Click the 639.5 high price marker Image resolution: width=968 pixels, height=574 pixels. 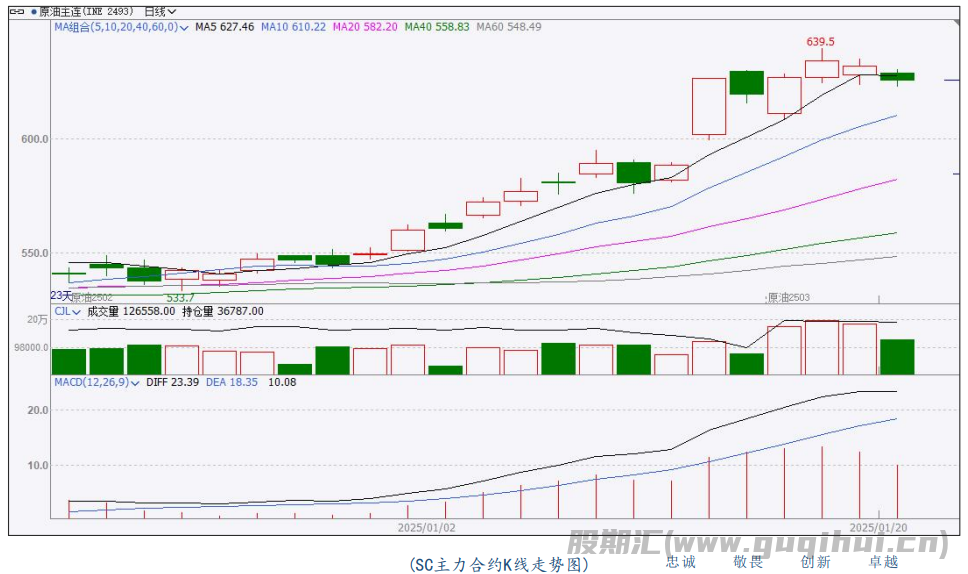click(x=820, y=42)
